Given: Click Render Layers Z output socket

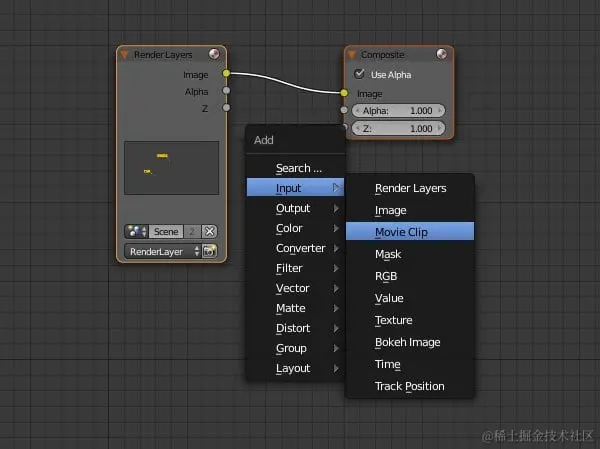Looking at the screenshot, I should (227, 108).
